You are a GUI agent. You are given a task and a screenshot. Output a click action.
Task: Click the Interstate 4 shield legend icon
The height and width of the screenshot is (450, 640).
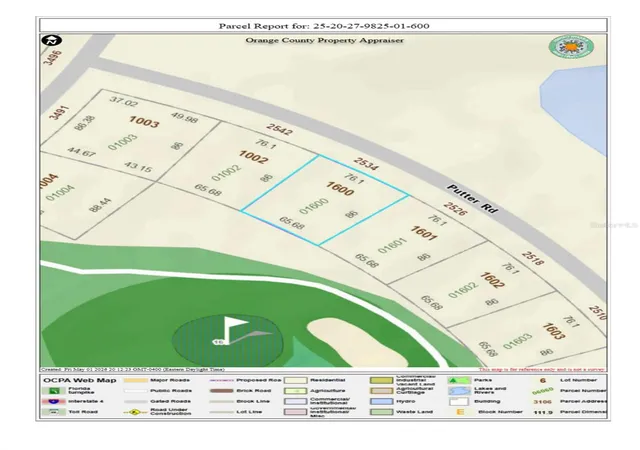pos(54,401)
